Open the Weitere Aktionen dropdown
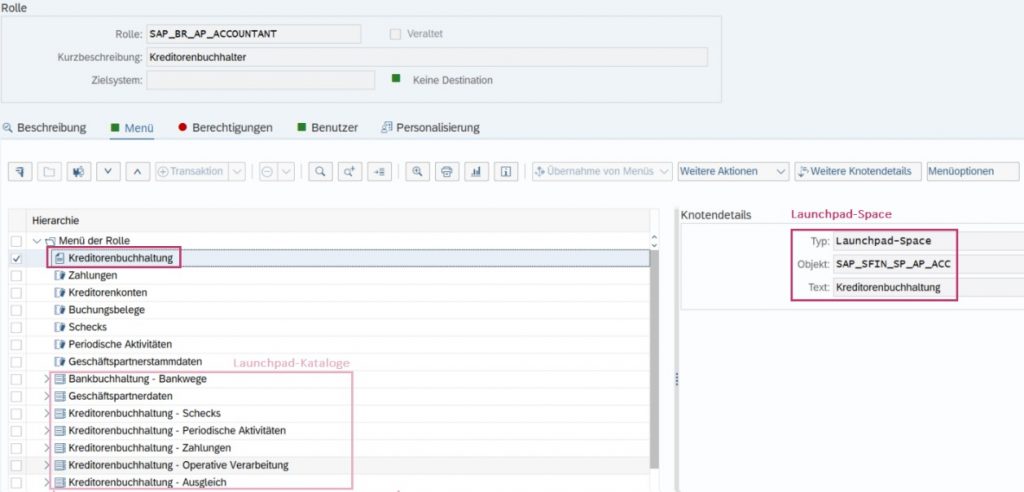Image resolution: width=1024 pixels, height=492 pixels. coord(733,172)
